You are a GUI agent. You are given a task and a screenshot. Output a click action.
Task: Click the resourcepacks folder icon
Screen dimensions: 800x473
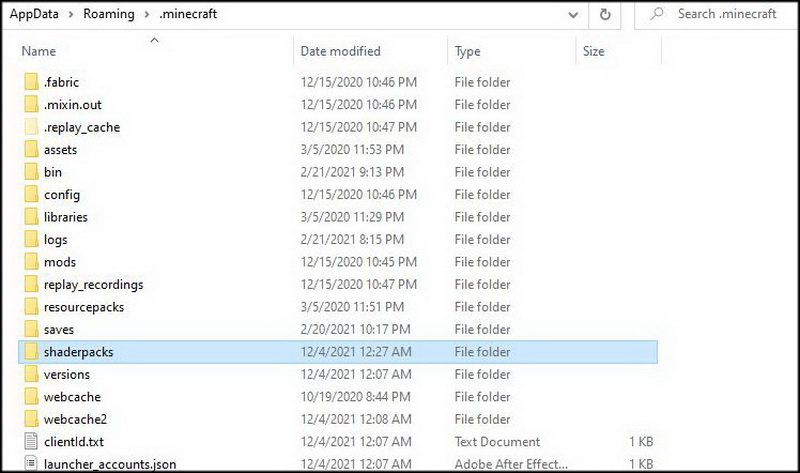pyautogui.click(x=31, y=306)
